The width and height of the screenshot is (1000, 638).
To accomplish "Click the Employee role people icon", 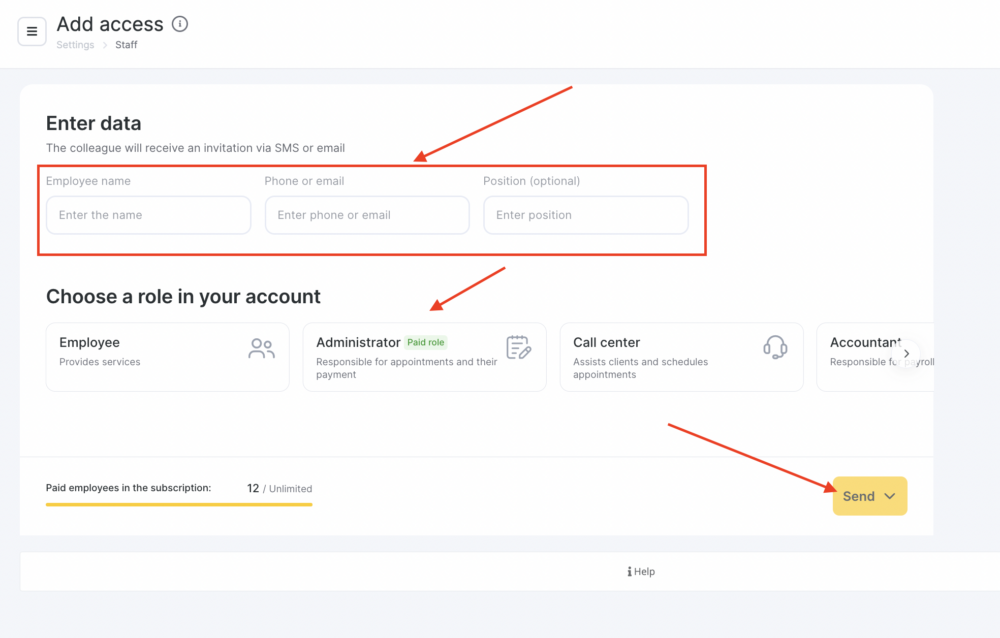I will [261, 348].
